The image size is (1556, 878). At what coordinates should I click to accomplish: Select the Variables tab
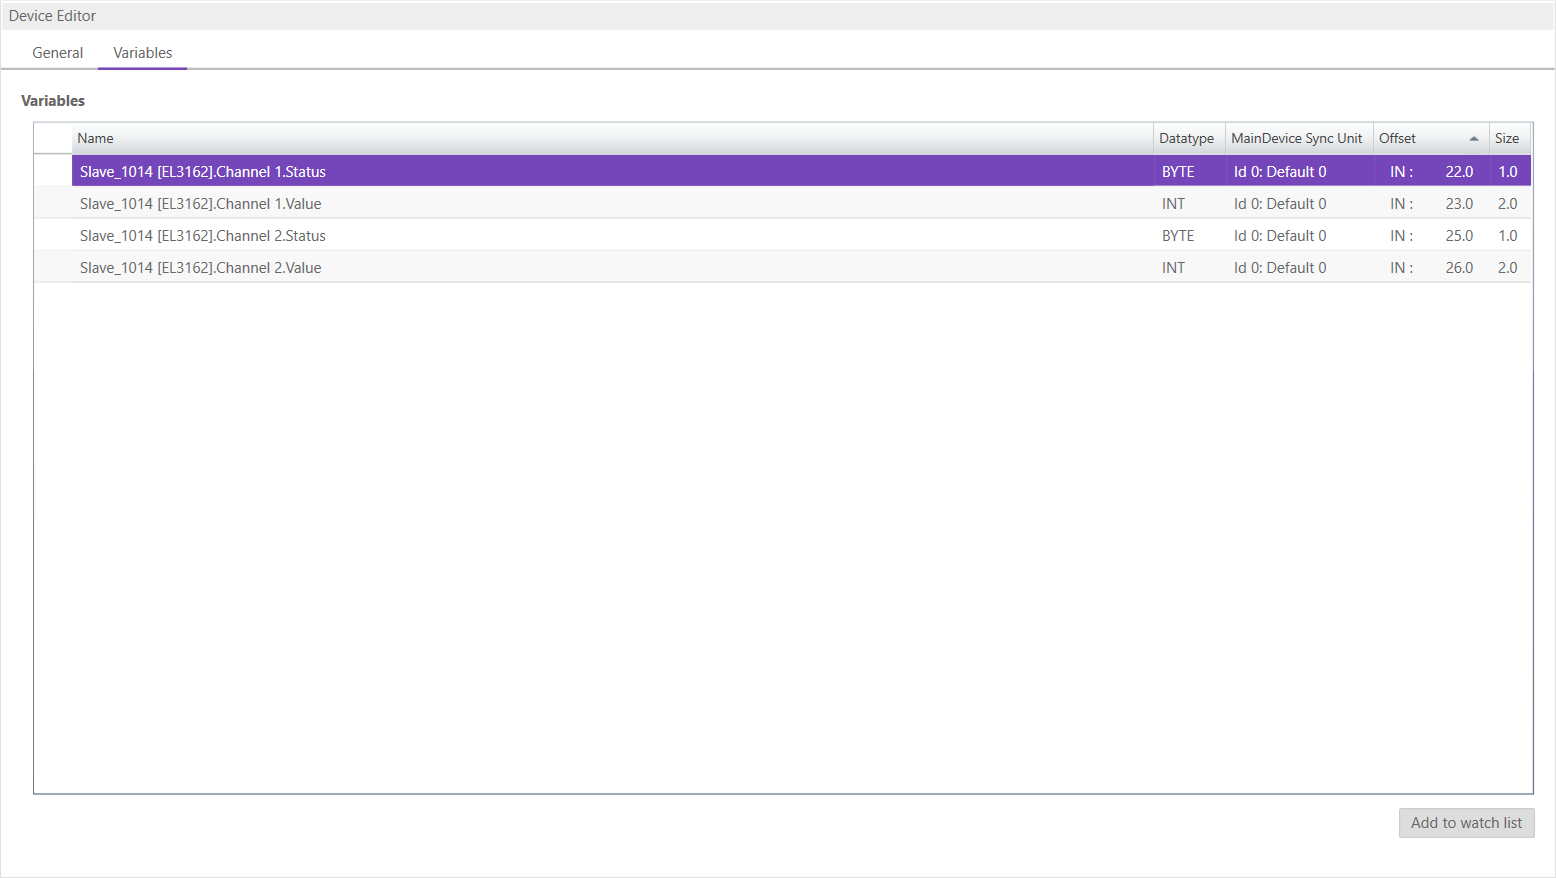(x=142, y=53)
